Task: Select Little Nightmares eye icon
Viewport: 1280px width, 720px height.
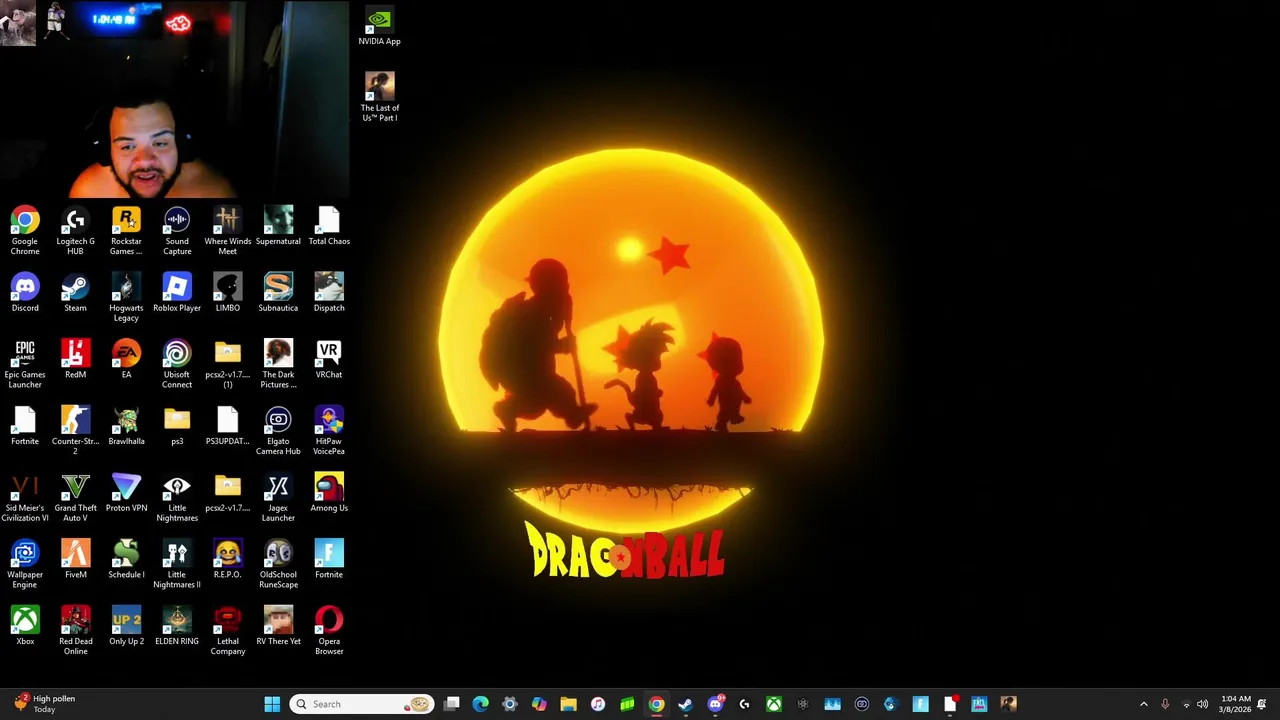Action: pyautogui.click(x=177, y=498)
